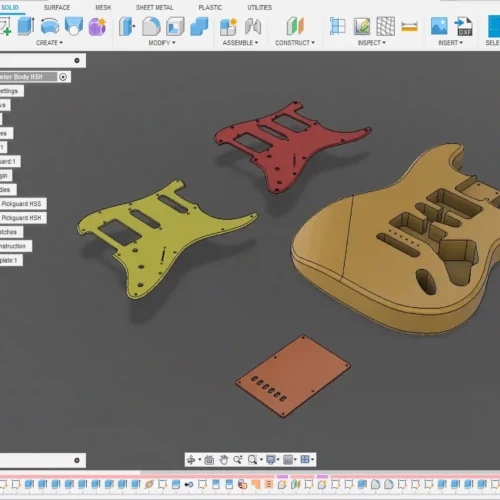
Task: Select Pickguard HSH in the browser
Action: coord(21,218)
